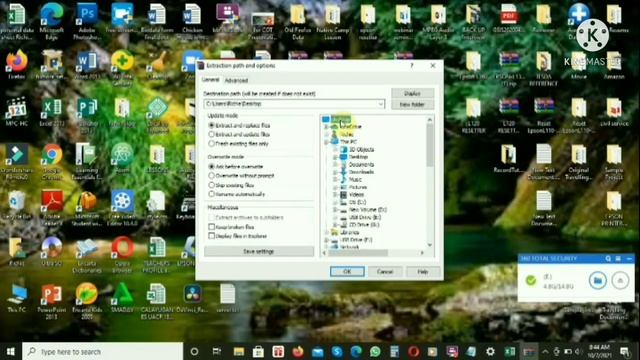Screen dimensions: 640x360
Task: Switch to the Advanced tab
Action: coord(236,80)
